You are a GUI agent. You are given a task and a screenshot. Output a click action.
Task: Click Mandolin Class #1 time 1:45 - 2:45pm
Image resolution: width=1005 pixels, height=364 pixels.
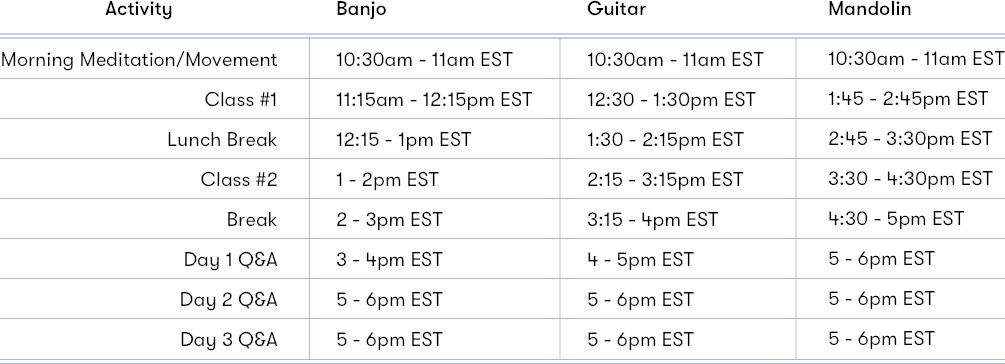pos(908,99)
